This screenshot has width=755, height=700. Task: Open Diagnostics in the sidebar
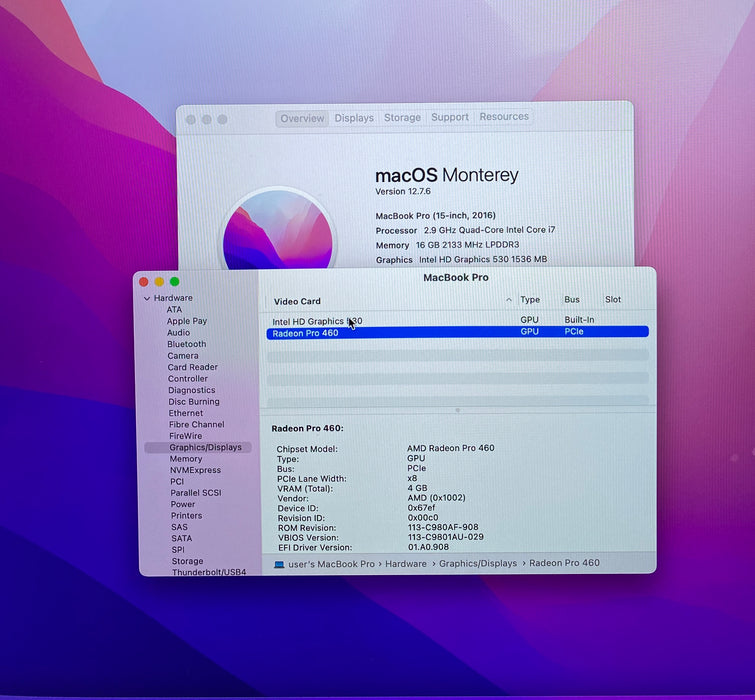coord(192,390)
